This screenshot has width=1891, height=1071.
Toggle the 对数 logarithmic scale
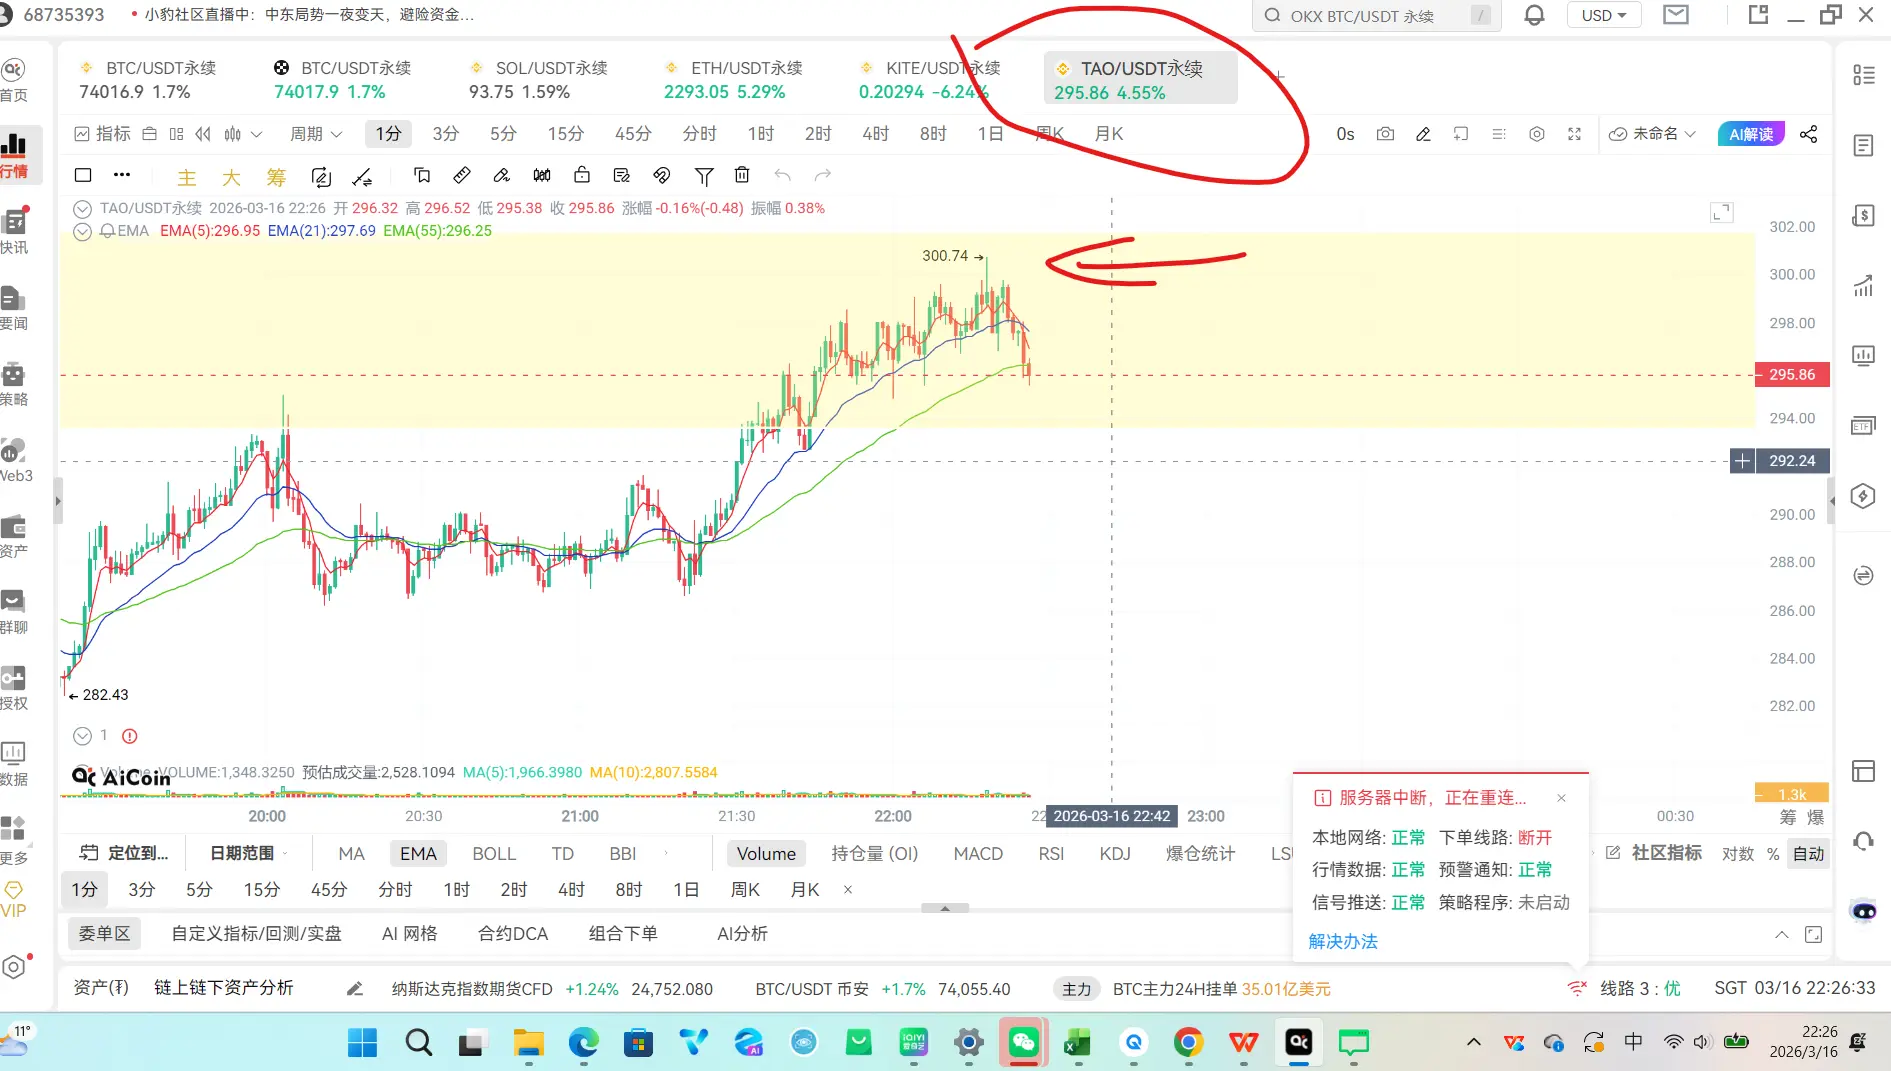(1738, 854)
